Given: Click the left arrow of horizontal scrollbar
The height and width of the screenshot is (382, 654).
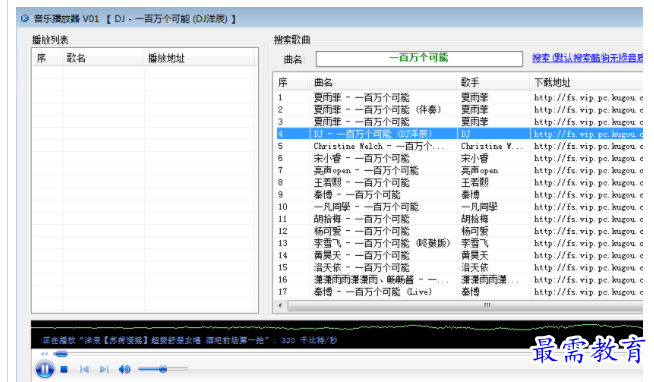Looking at the screenshot, I should (280, 306).
